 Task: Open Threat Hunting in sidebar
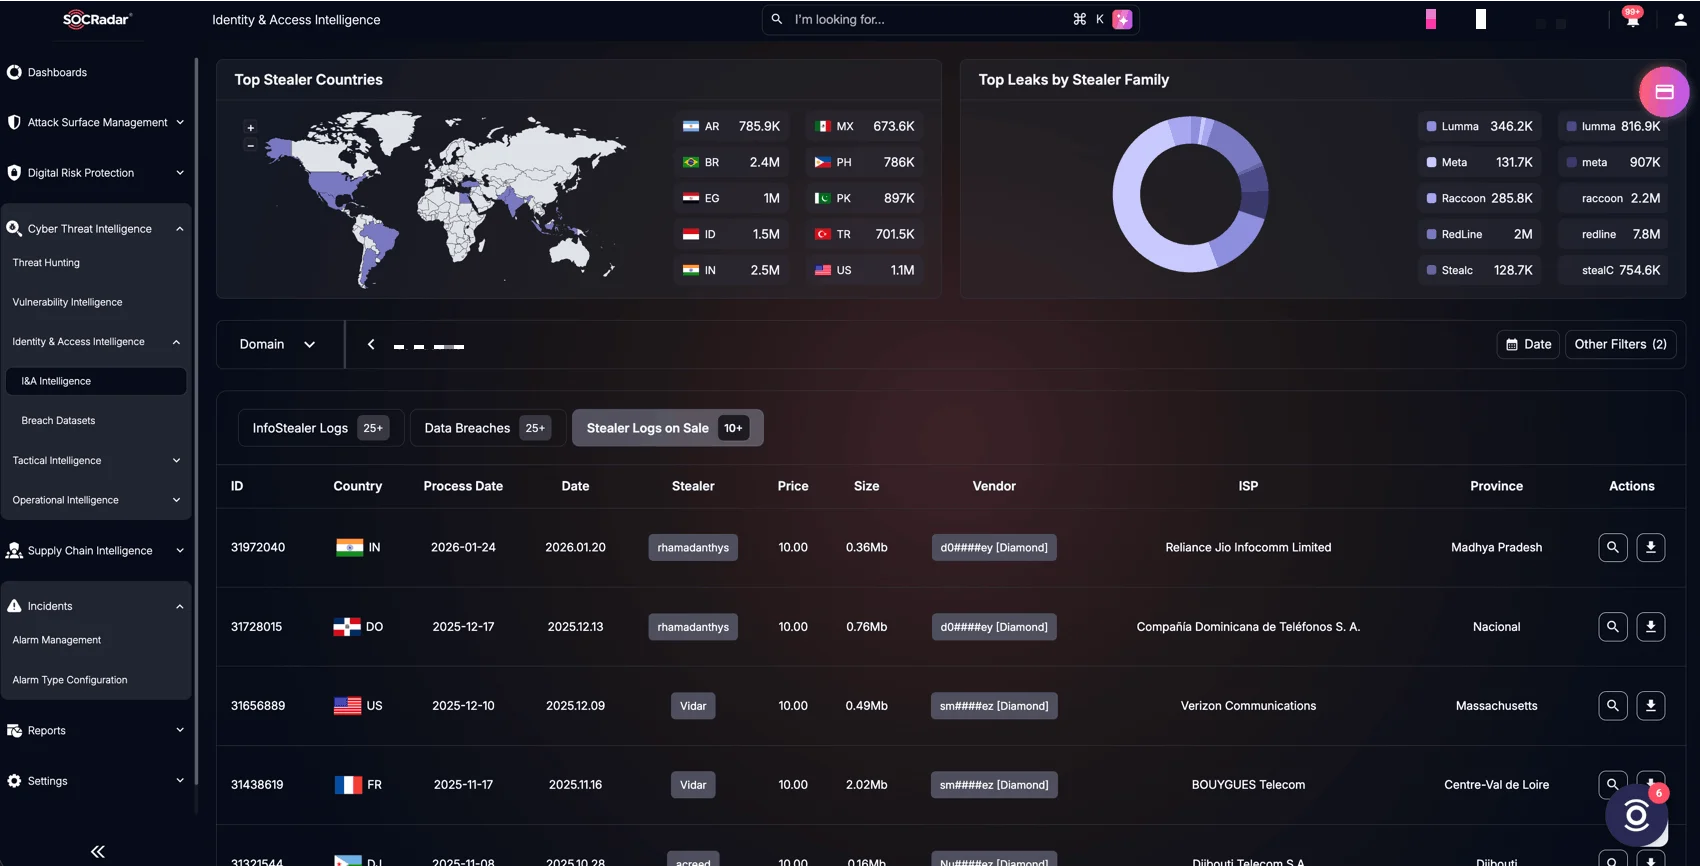pyautogui.click(x=46, y=262)
